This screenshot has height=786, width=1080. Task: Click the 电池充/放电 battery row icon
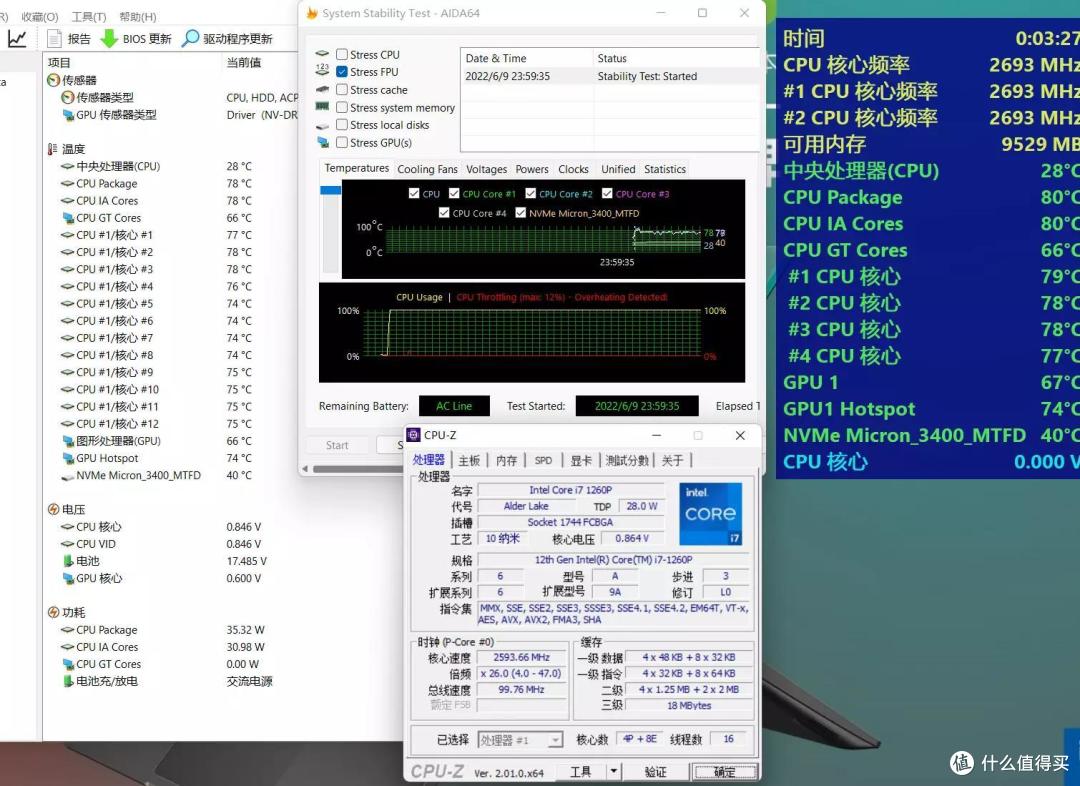(68, 681)
